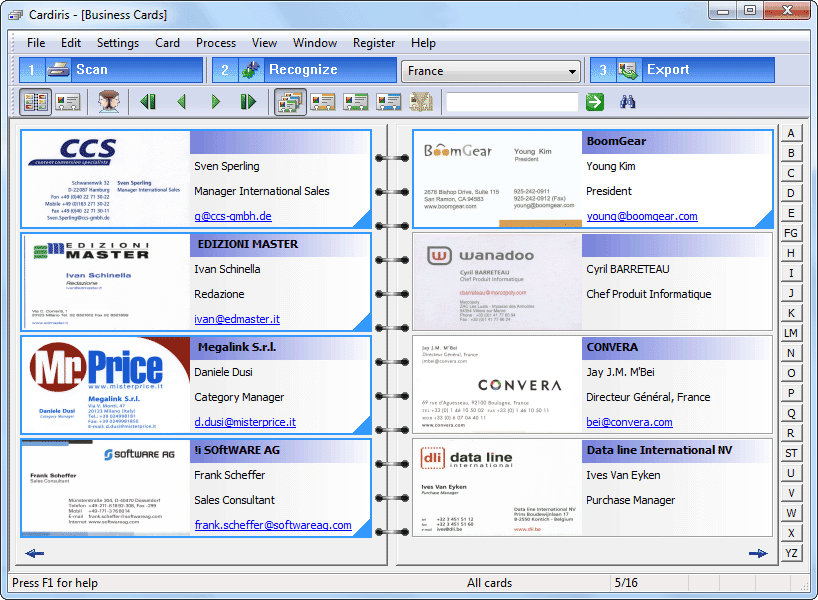818x600 pixels.
Task: Open the View menu
Action: (264, 43)
